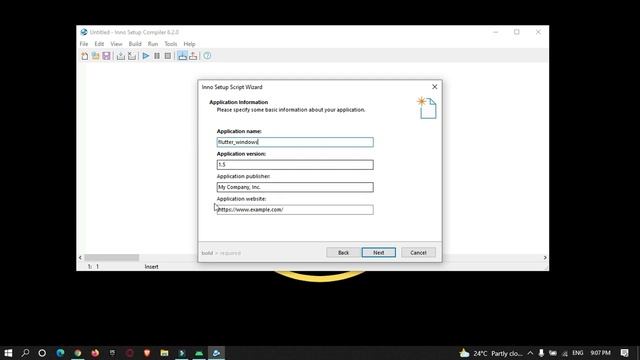
Task: Click the Cancel button in wizard
Action: (x=418, y=253)
